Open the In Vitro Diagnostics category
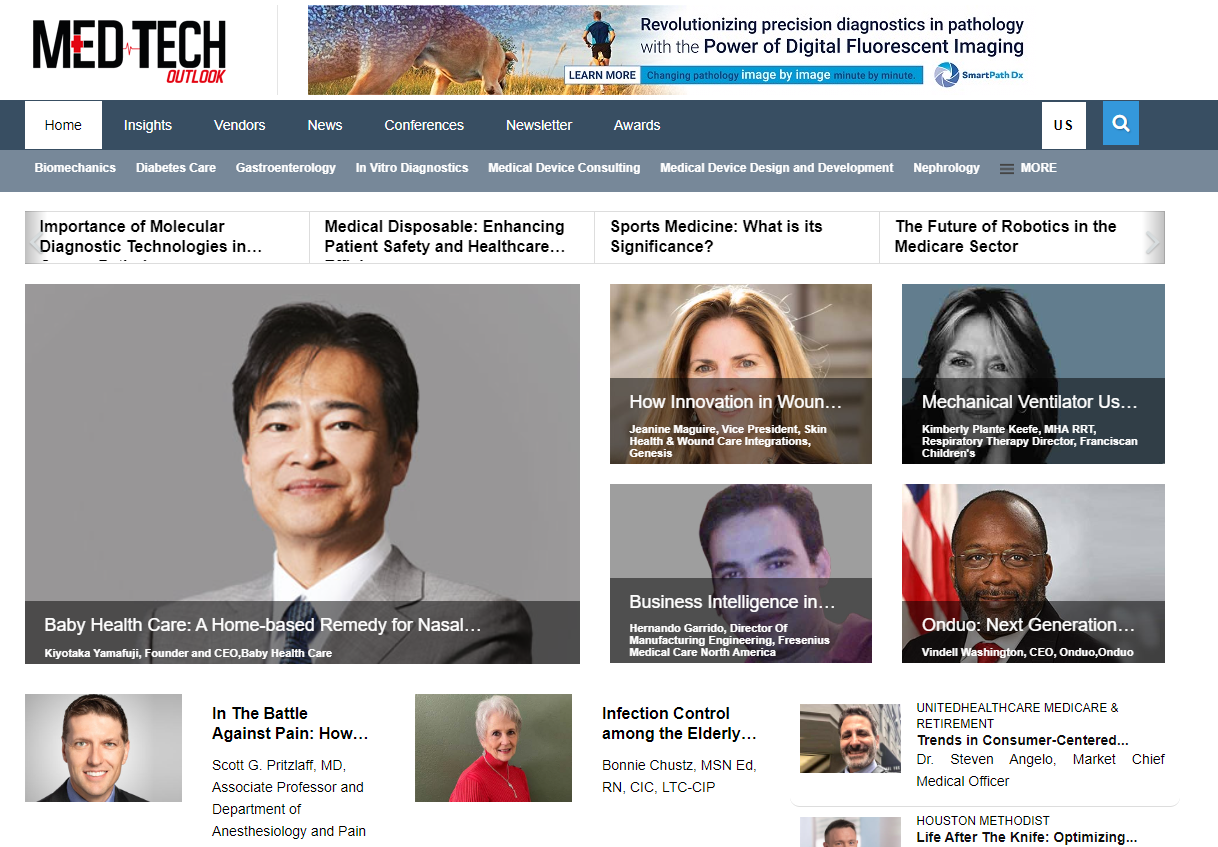The width and height of the screenshot is (1218, 847). coord(412,168)
